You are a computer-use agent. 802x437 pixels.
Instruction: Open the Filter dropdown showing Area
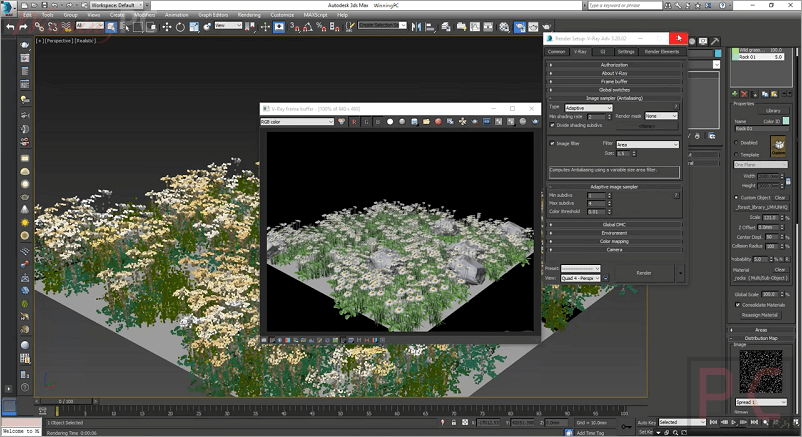click(x=646, y=144)
